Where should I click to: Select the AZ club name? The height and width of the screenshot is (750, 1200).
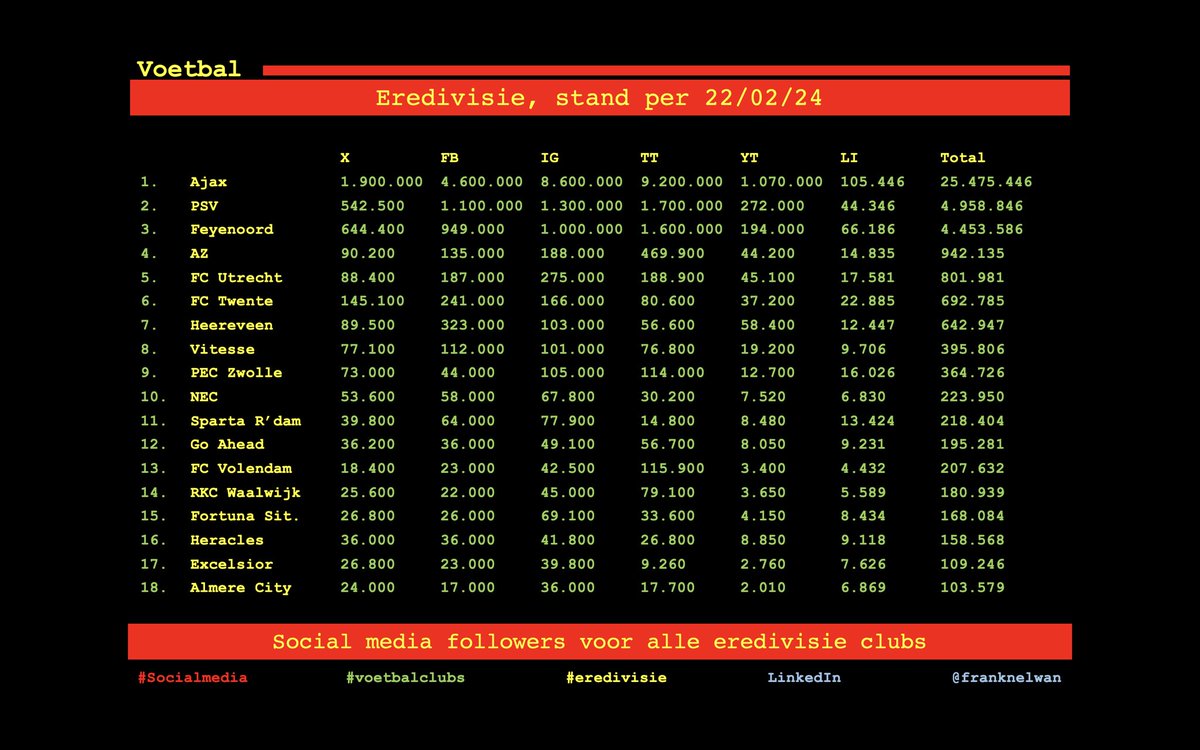(199, 253)
